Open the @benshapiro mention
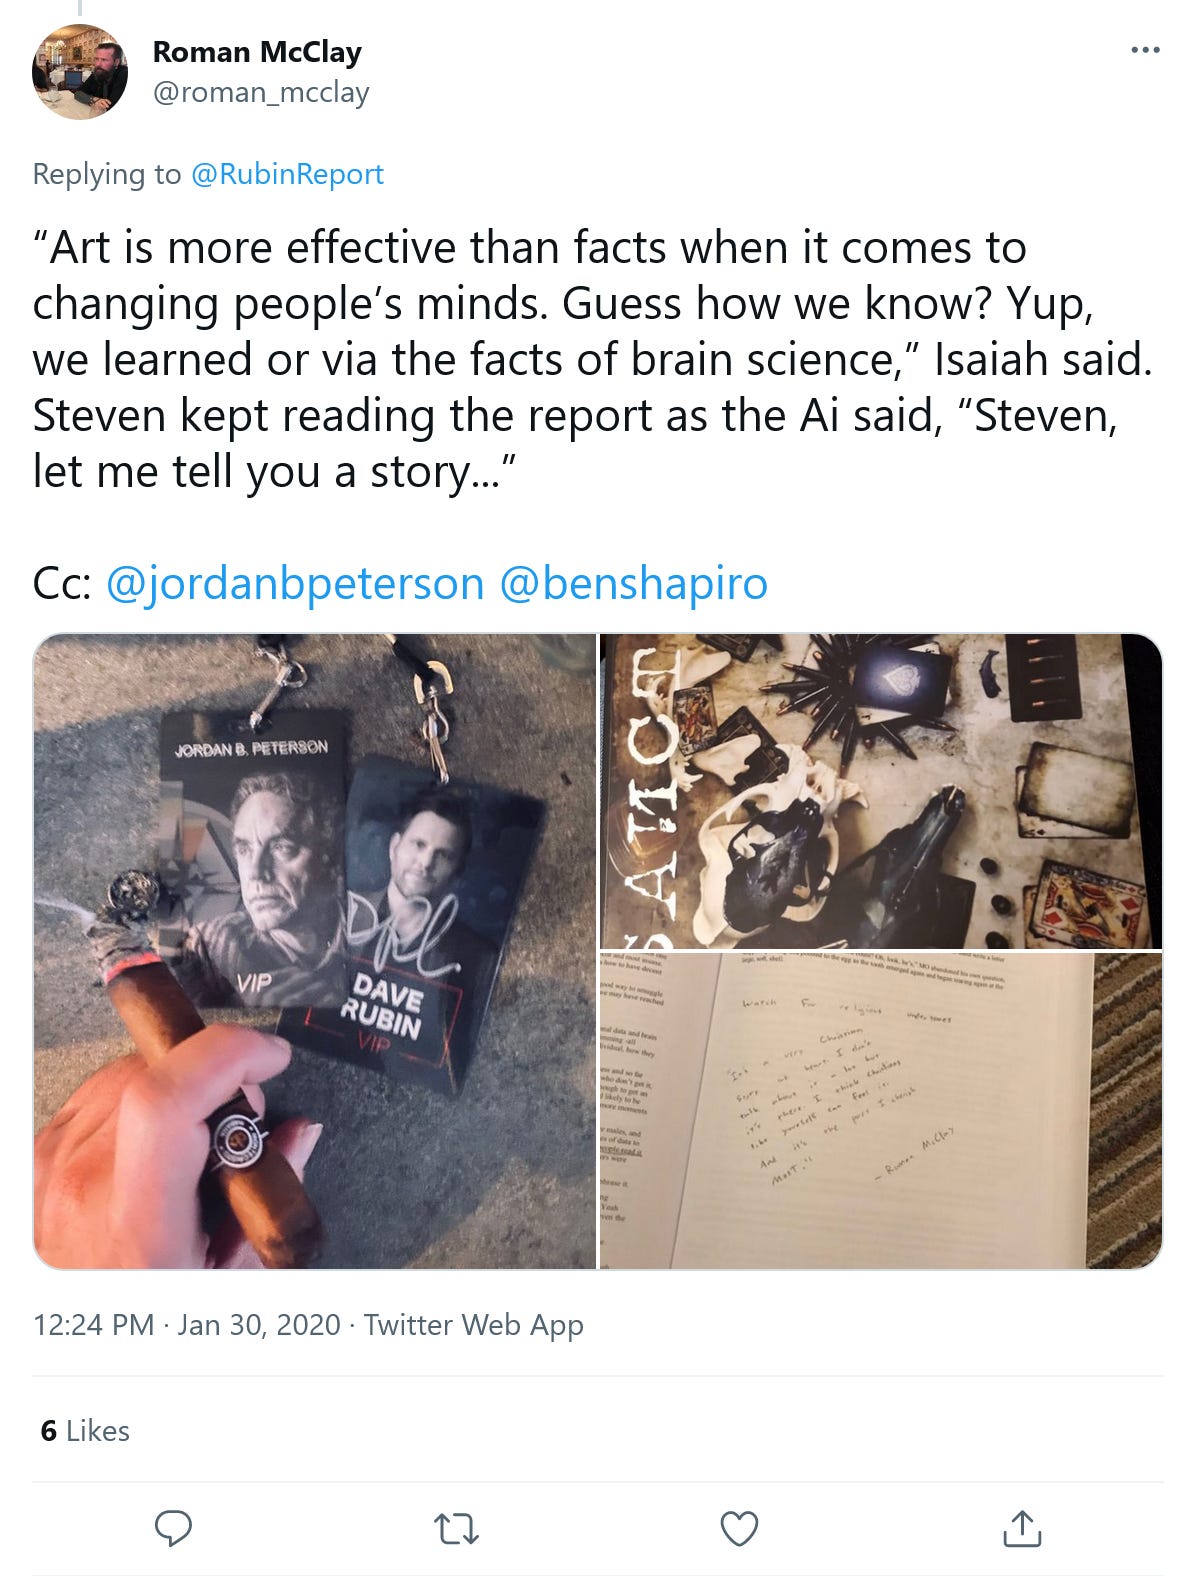The width and height of the screenshot is (1196, 1576). pos(633,583)
